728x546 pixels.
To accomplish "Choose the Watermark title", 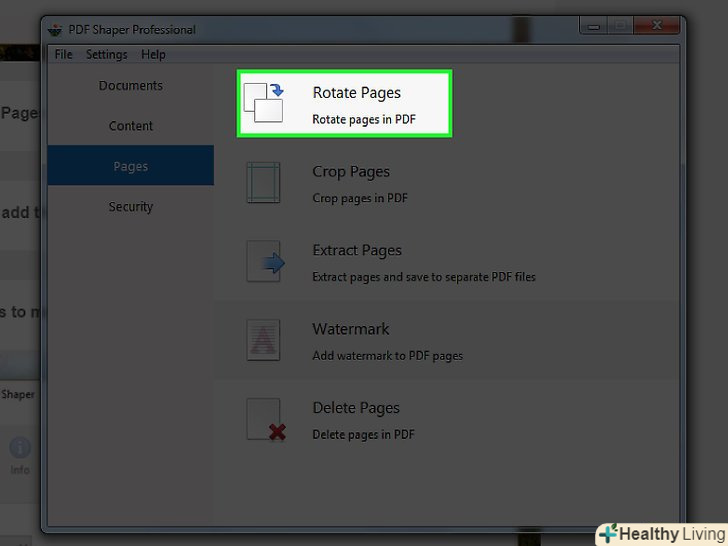I will click(351, 329).
